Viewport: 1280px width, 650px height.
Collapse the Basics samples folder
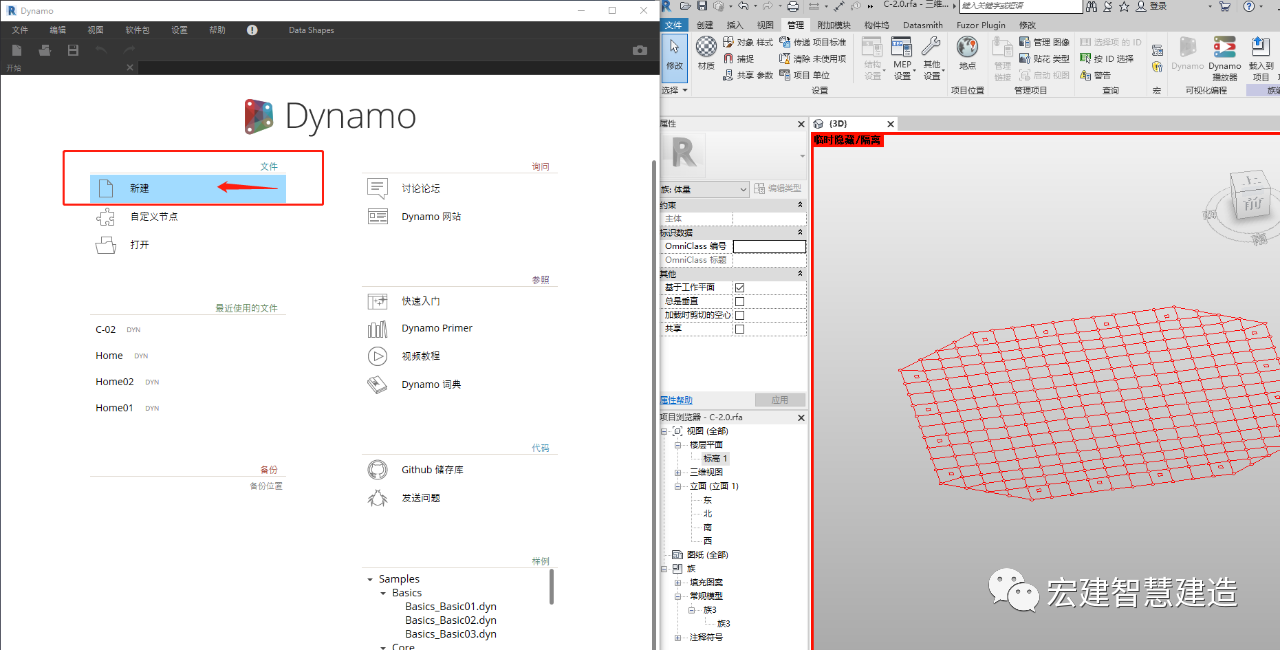382,593
